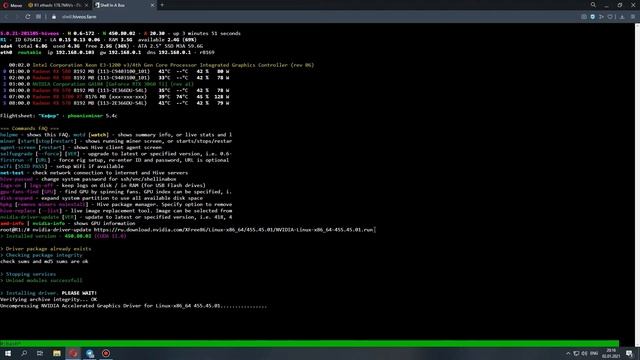
Task: Open the taskbar clock and calendar
Action: click(611, 353)
